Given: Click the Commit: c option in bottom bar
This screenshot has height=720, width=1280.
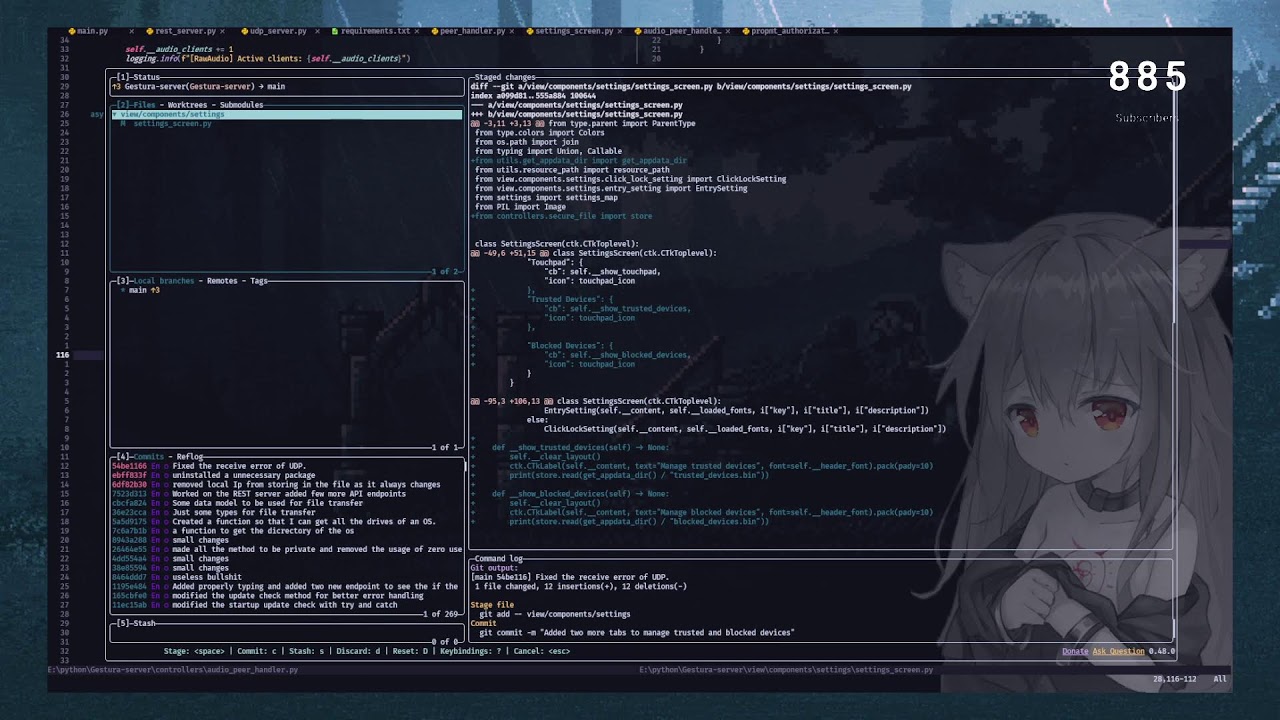Looking at the screenshot, I should (256, 651).
